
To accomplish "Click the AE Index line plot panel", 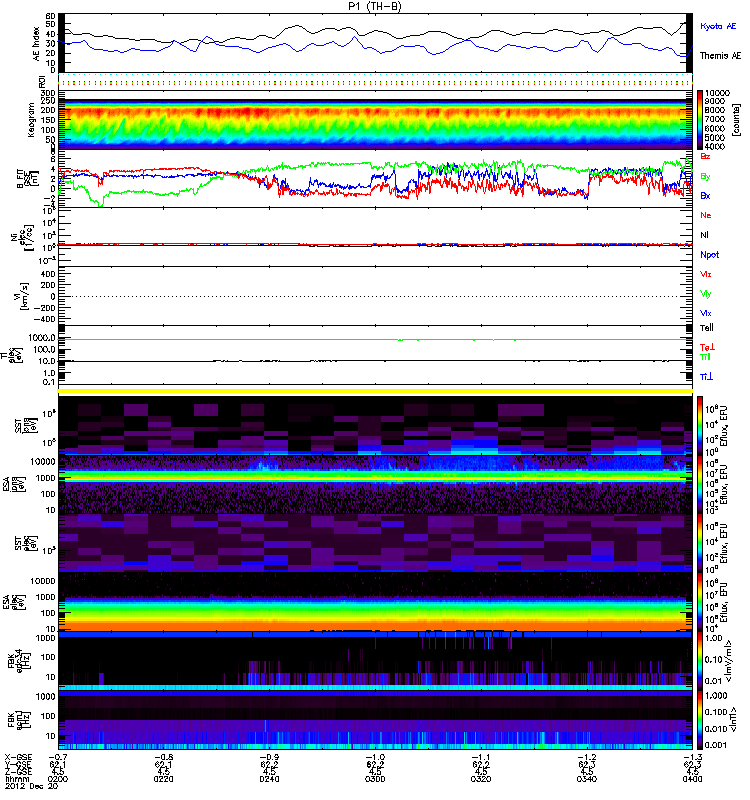I will [375, 43].
